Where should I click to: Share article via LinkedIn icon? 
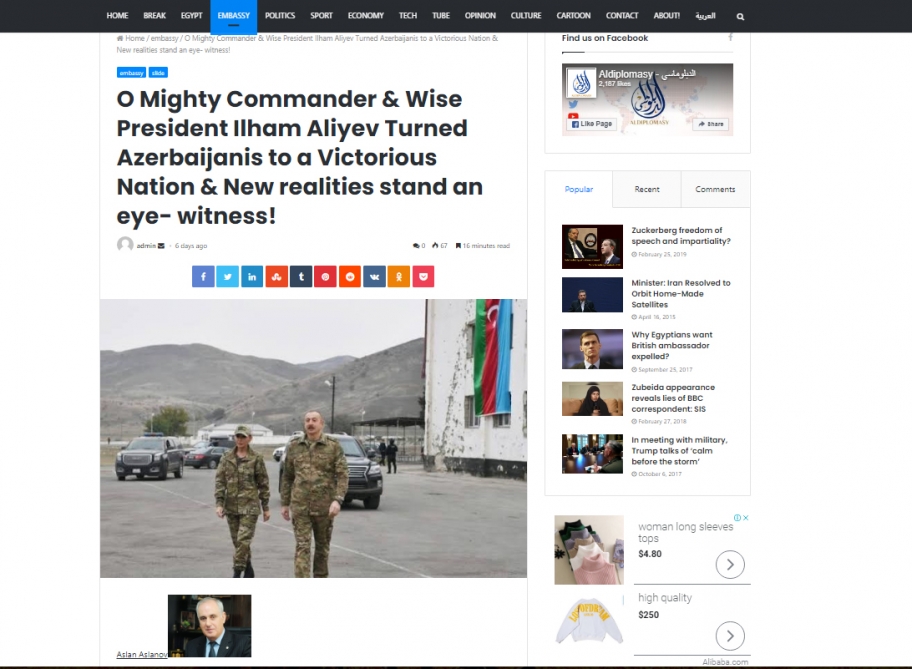pyautogui.click(x=252, y=277)
